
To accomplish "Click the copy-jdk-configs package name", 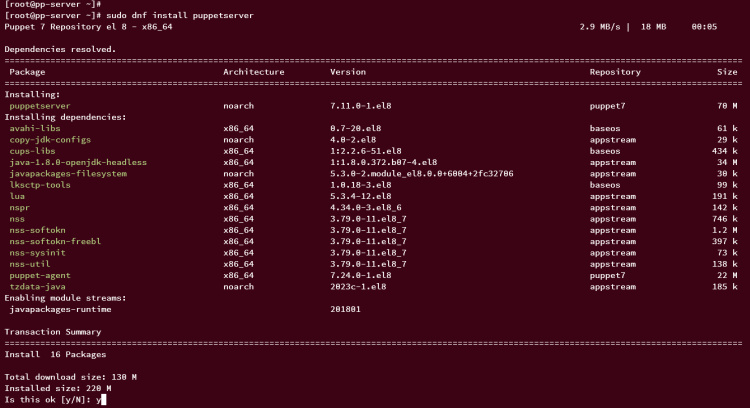I will click(45, 139).
